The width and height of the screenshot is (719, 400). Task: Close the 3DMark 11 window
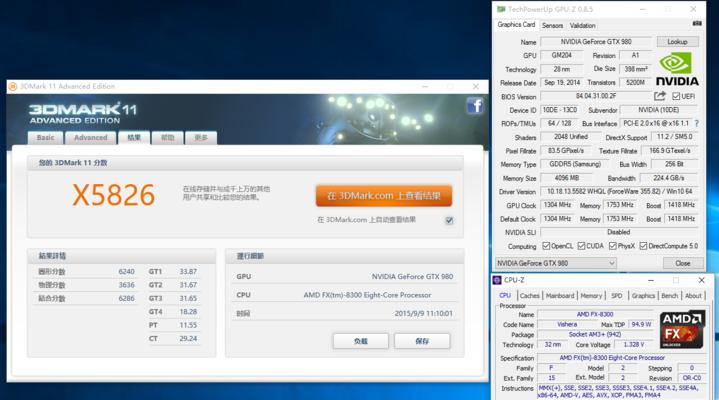click(476, 86)
